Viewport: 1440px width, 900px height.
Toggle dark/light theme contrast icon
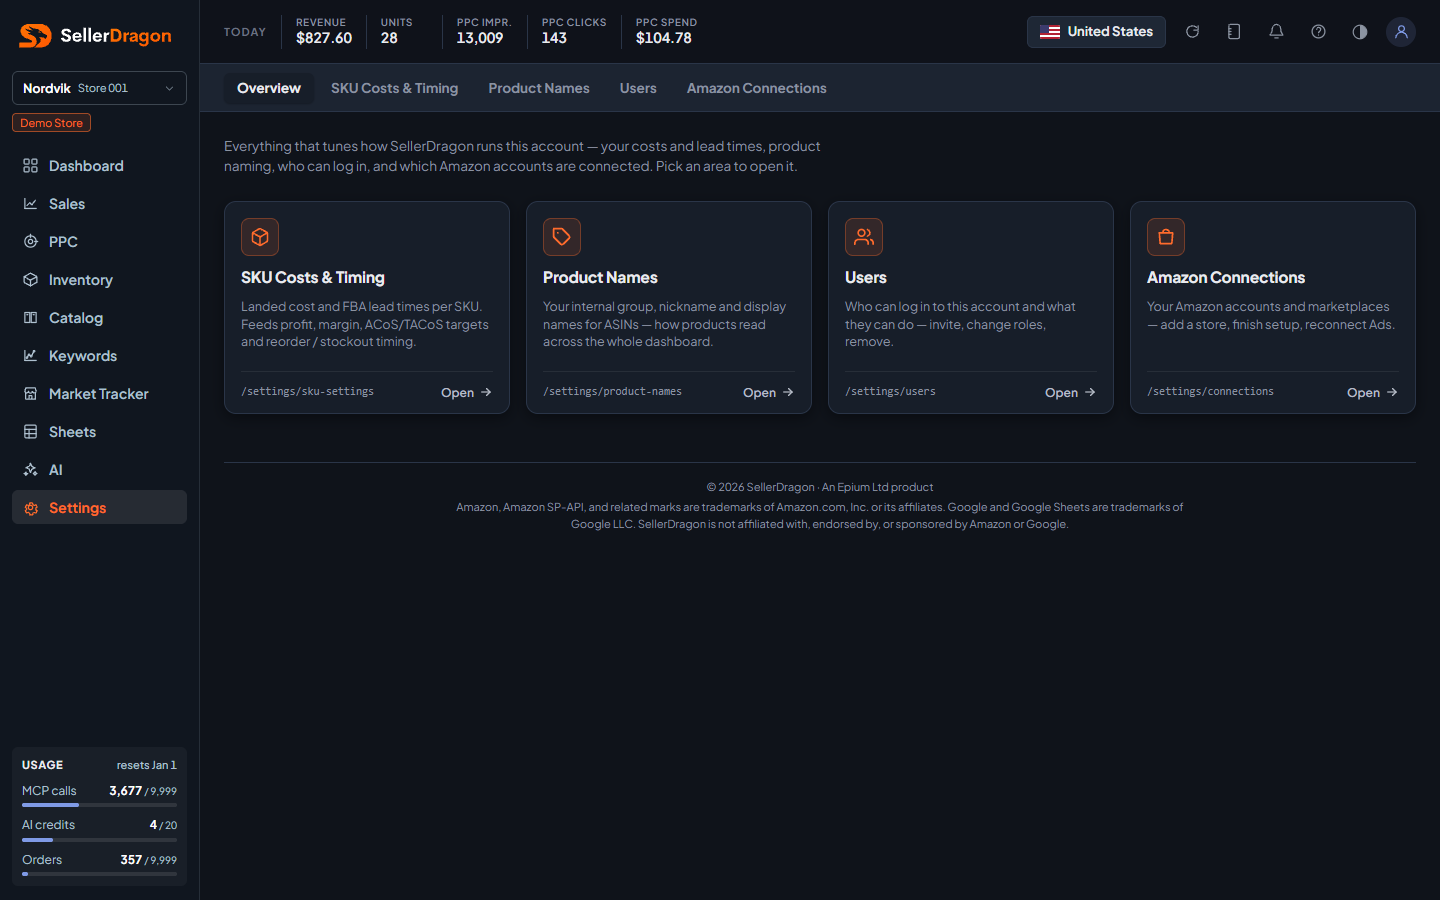click(x=1360, y=32)
